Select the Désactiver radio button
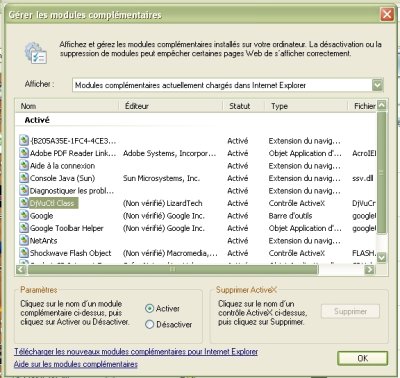This screenshot has width=400, height=378. [x=150, y=324]
